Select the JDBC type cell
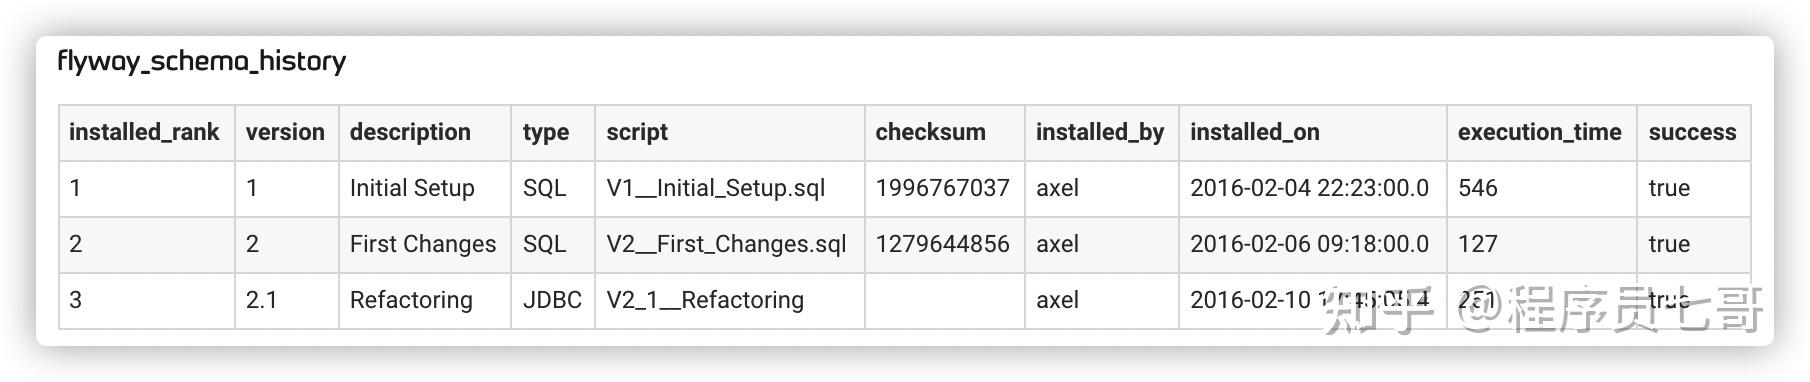The height and width of the screenshot is (382, 1810). point(552,300)
